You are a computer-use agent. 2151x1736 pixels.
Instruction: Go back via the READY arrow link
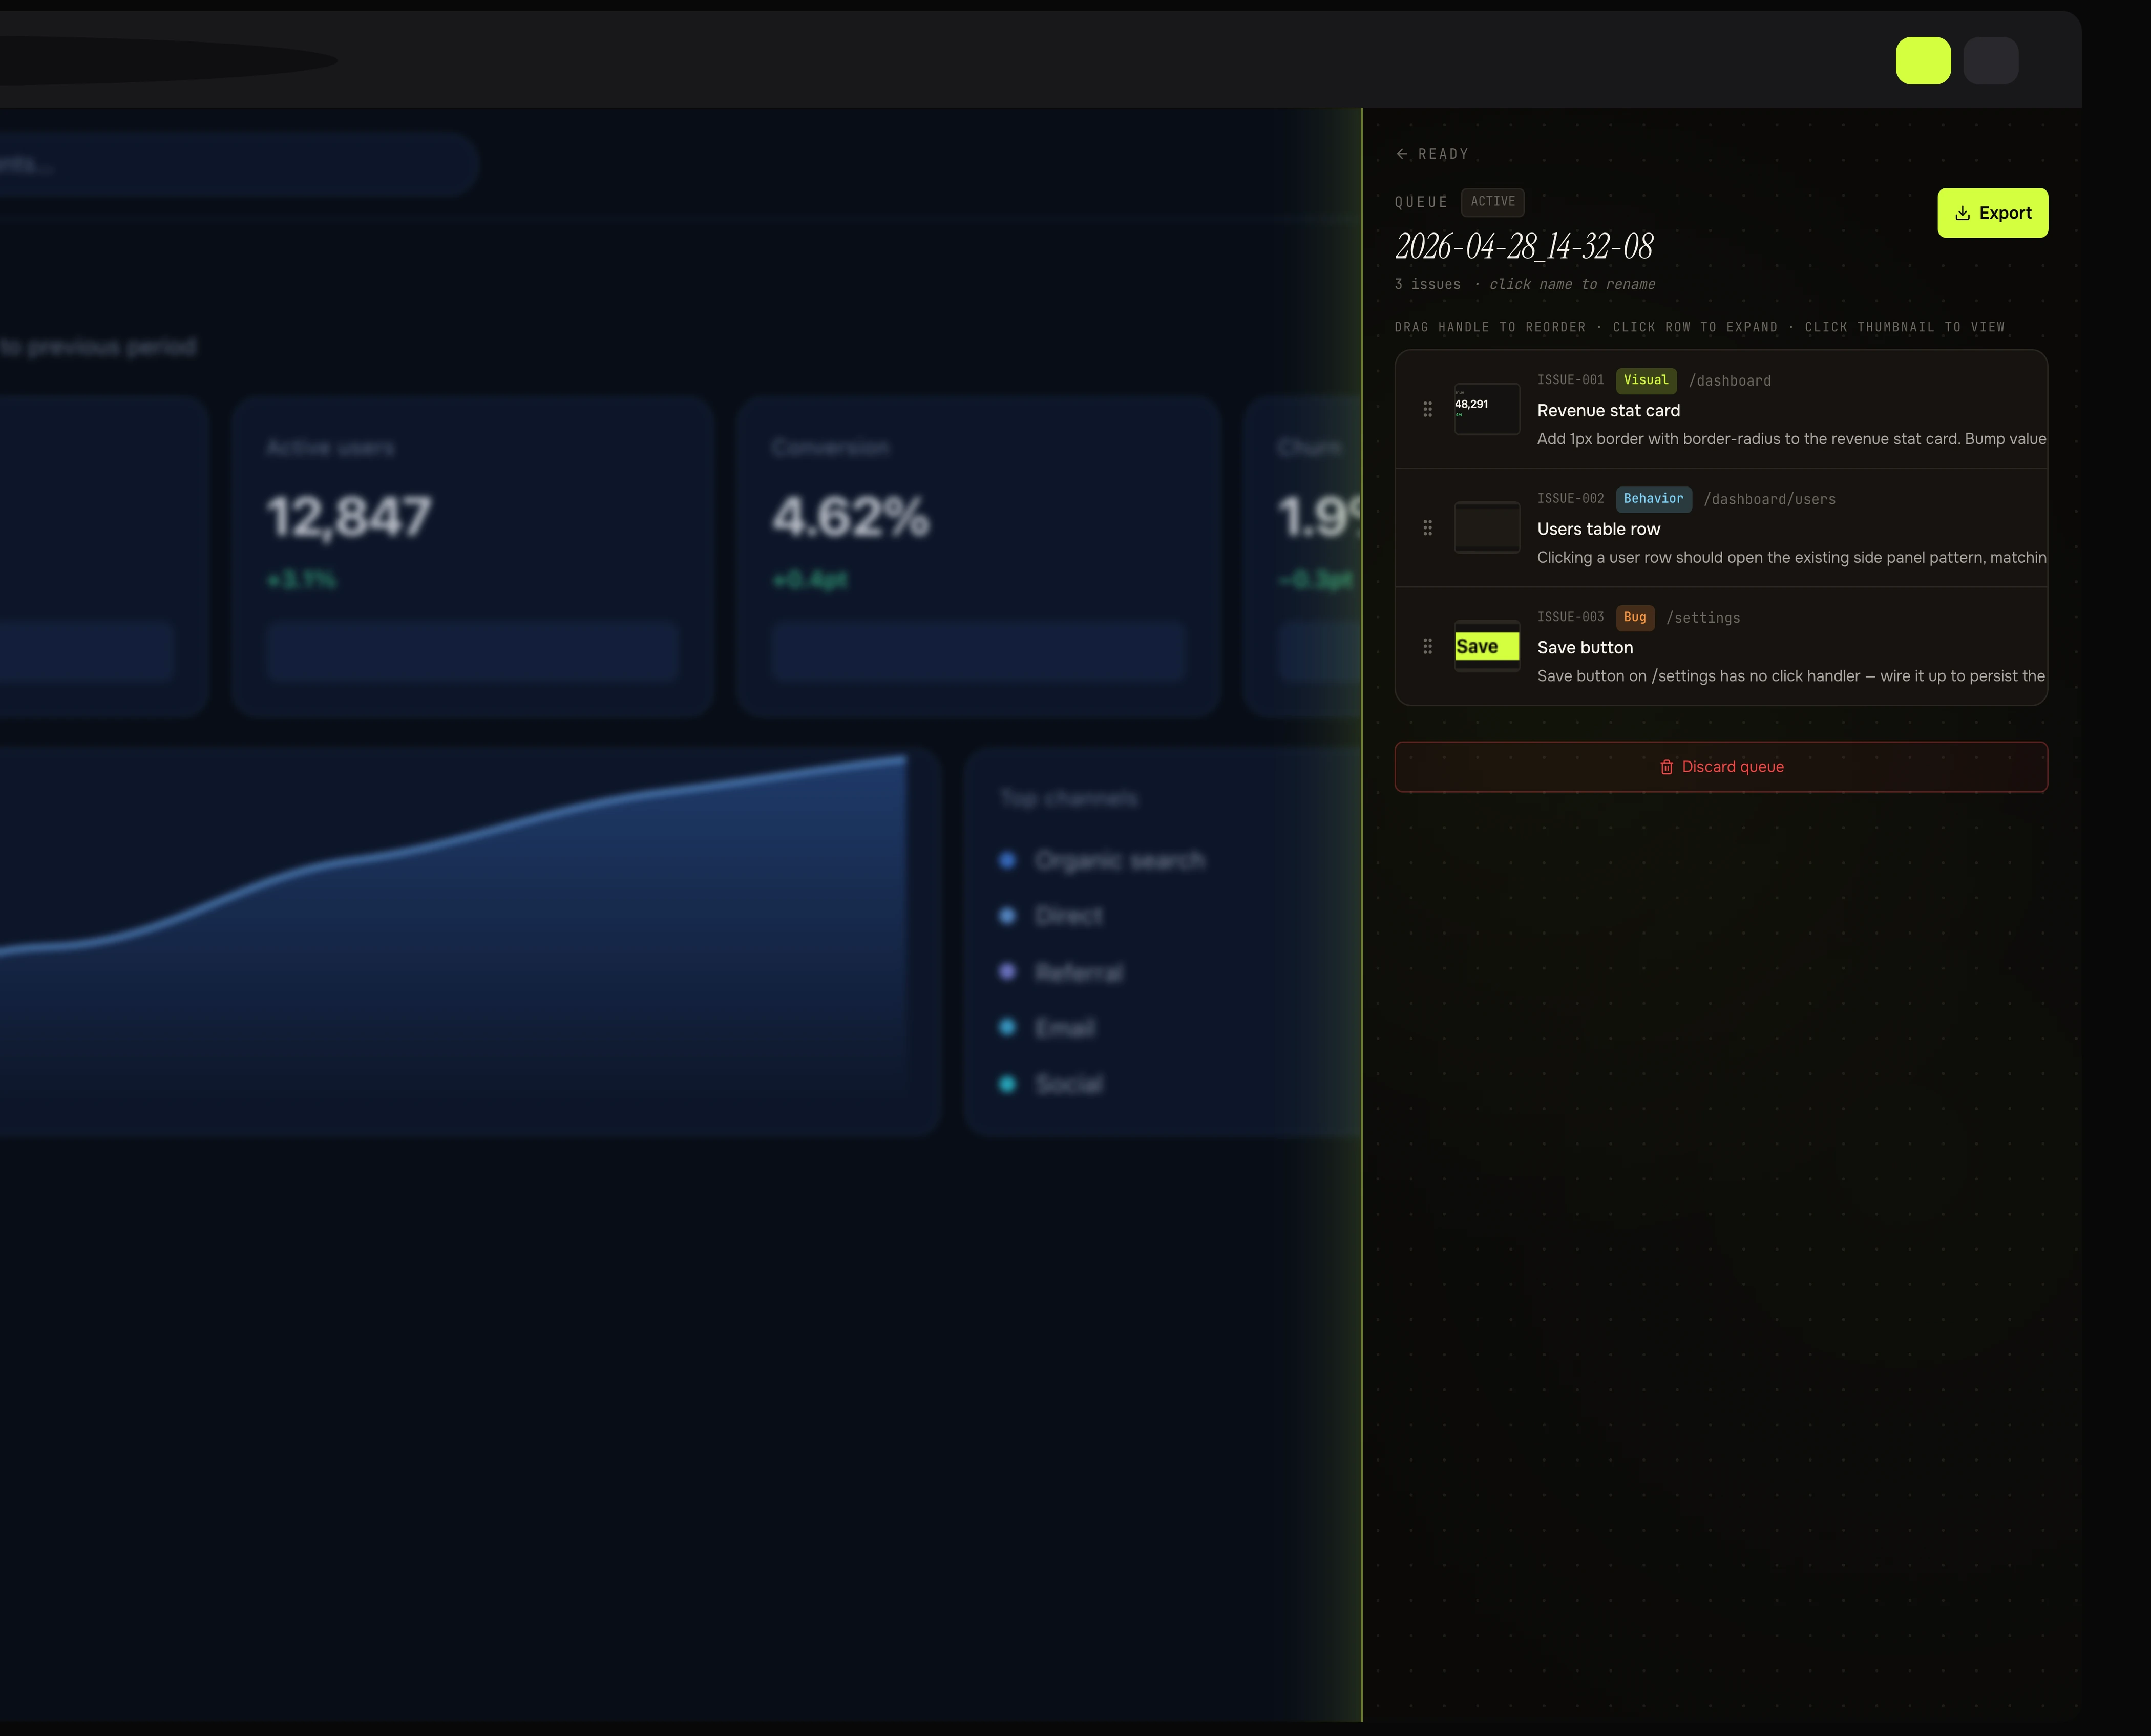[1432, 154]
